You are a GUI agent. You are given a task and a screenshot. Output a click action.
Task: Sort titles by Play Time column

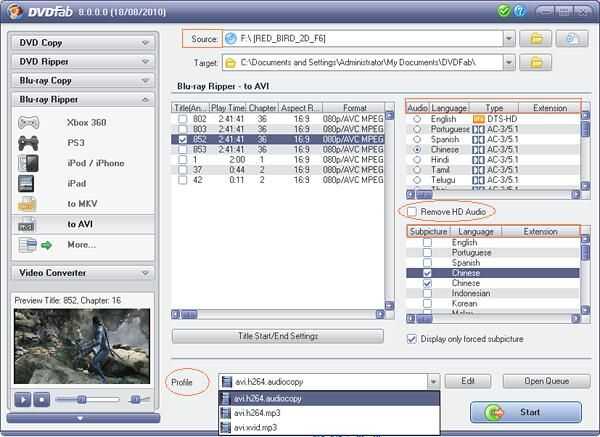pyautogui.click(x=228, y=108)
